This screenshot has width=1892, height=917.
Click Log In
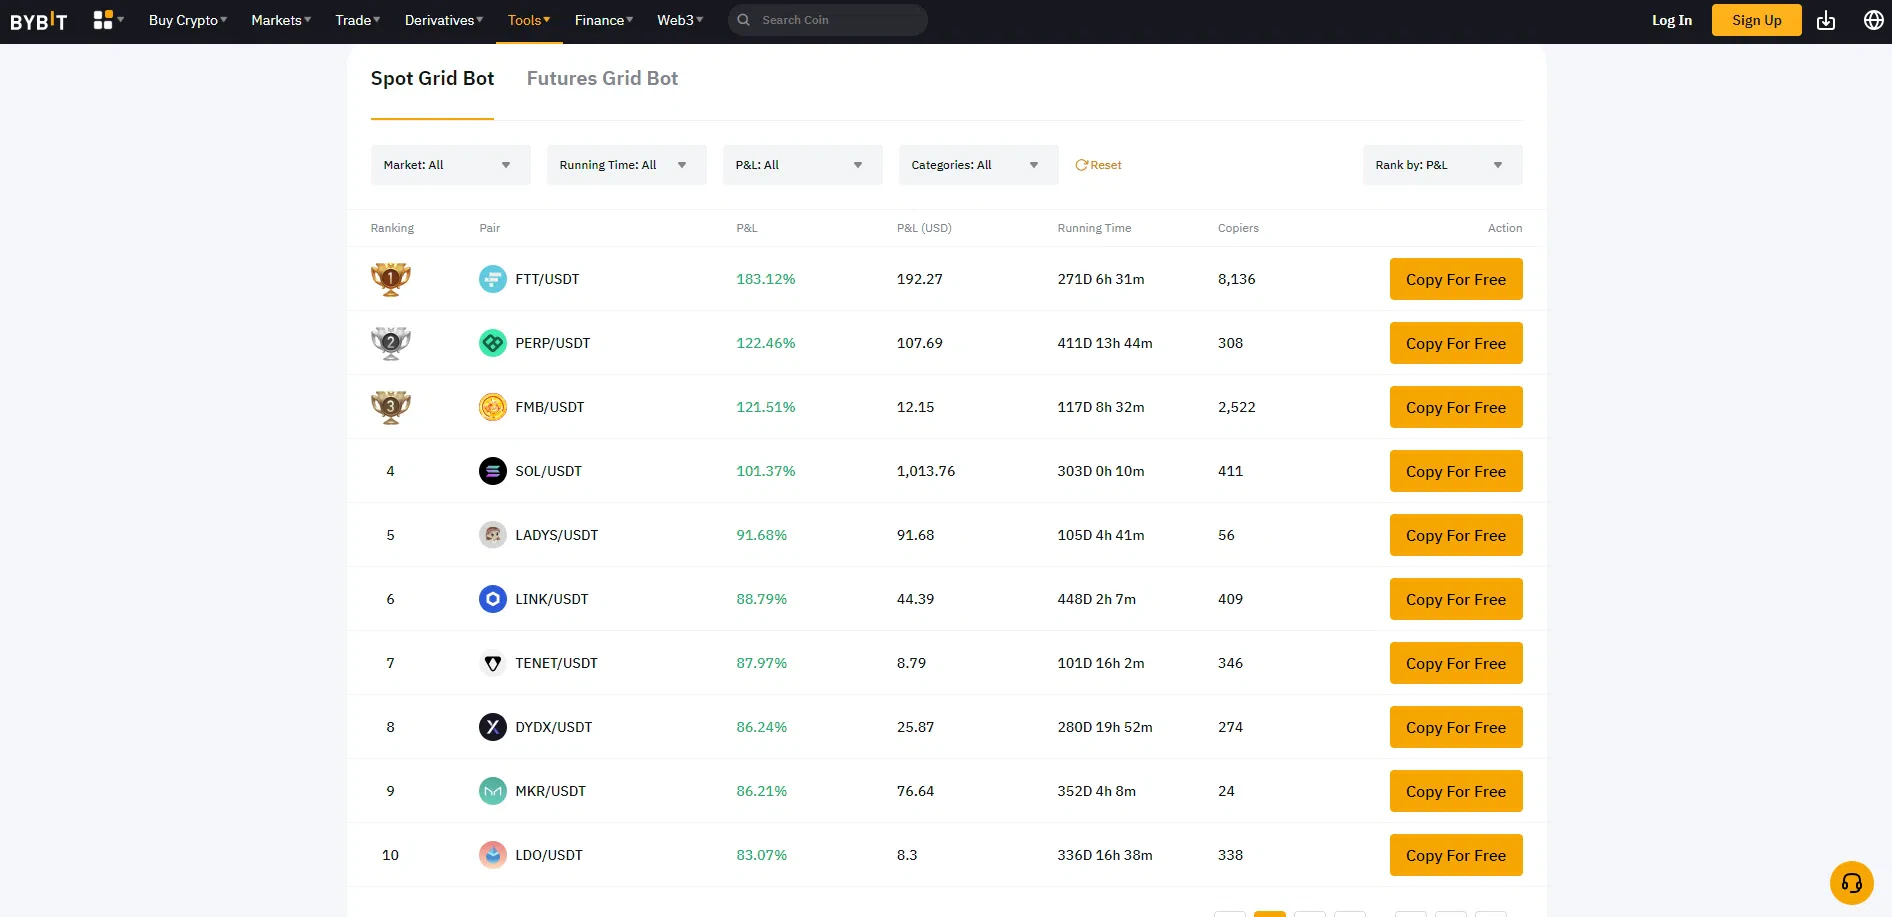1672,20
